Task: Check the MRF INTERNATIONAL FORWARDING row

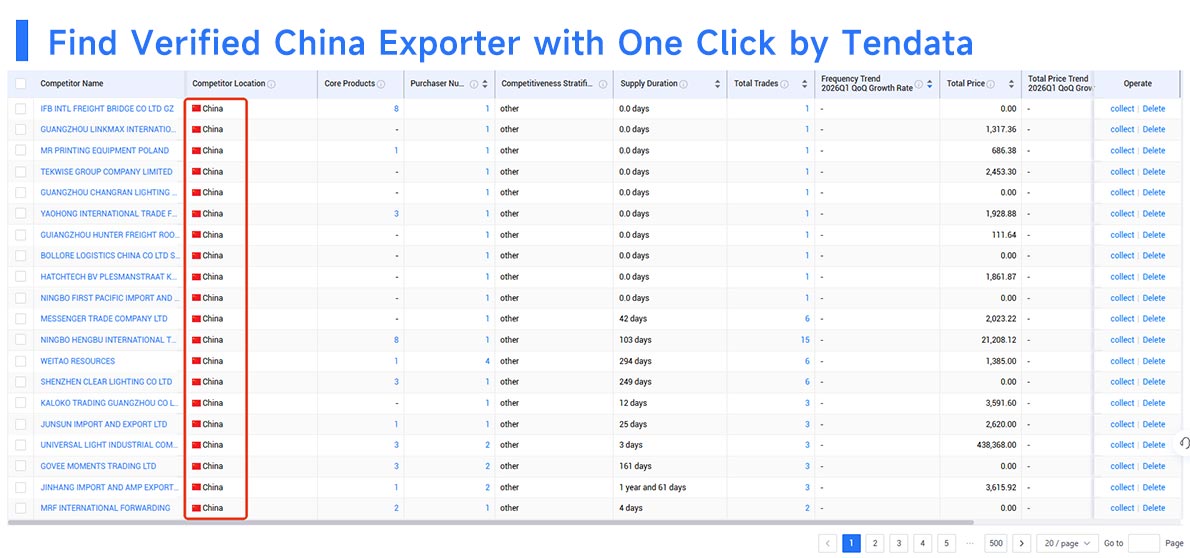Action: [20, 508]
